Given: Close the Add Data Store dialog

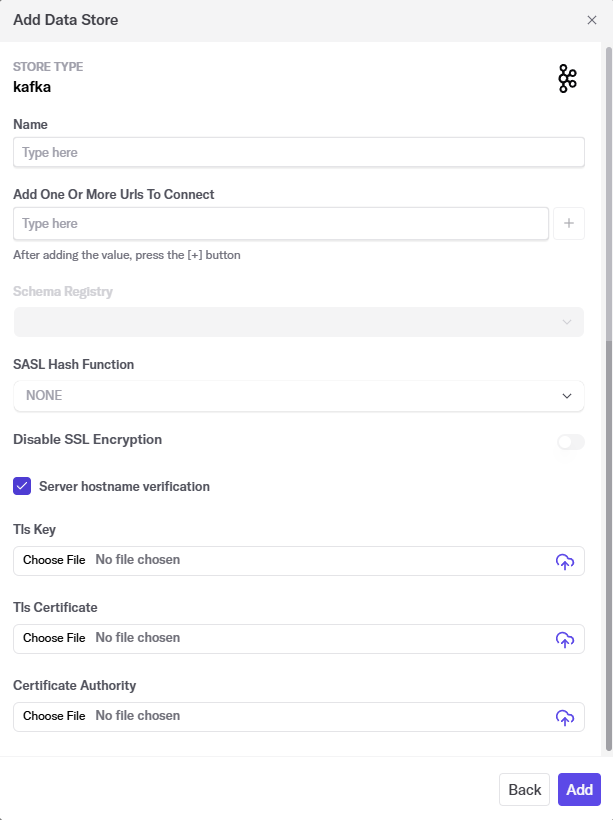Looking at the screenshot, I should tap(591, 20).
